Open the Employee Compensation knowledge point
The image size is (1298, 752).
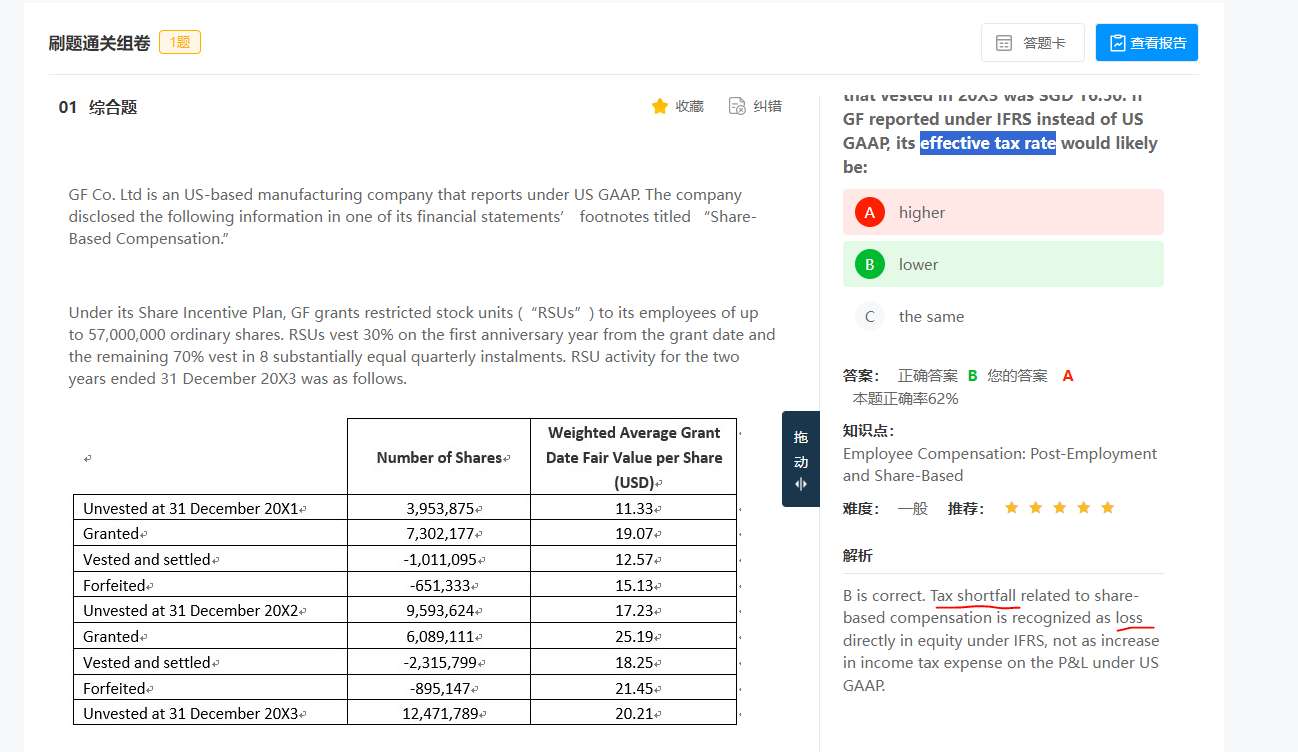click(999, 464)
